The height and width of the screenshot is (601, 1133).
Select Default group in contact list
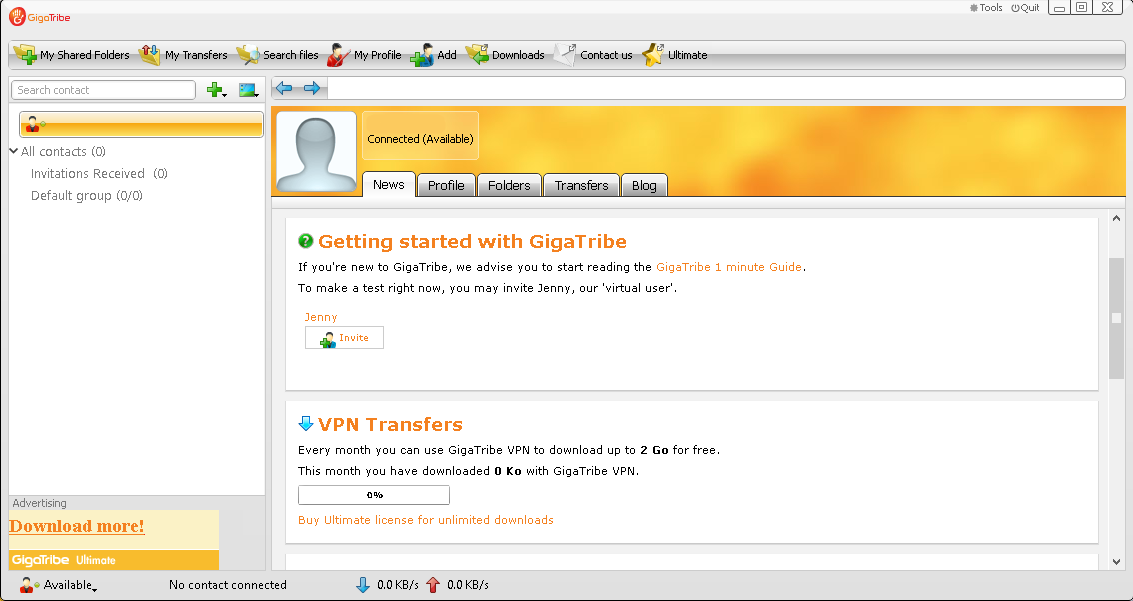coord(87,196)
